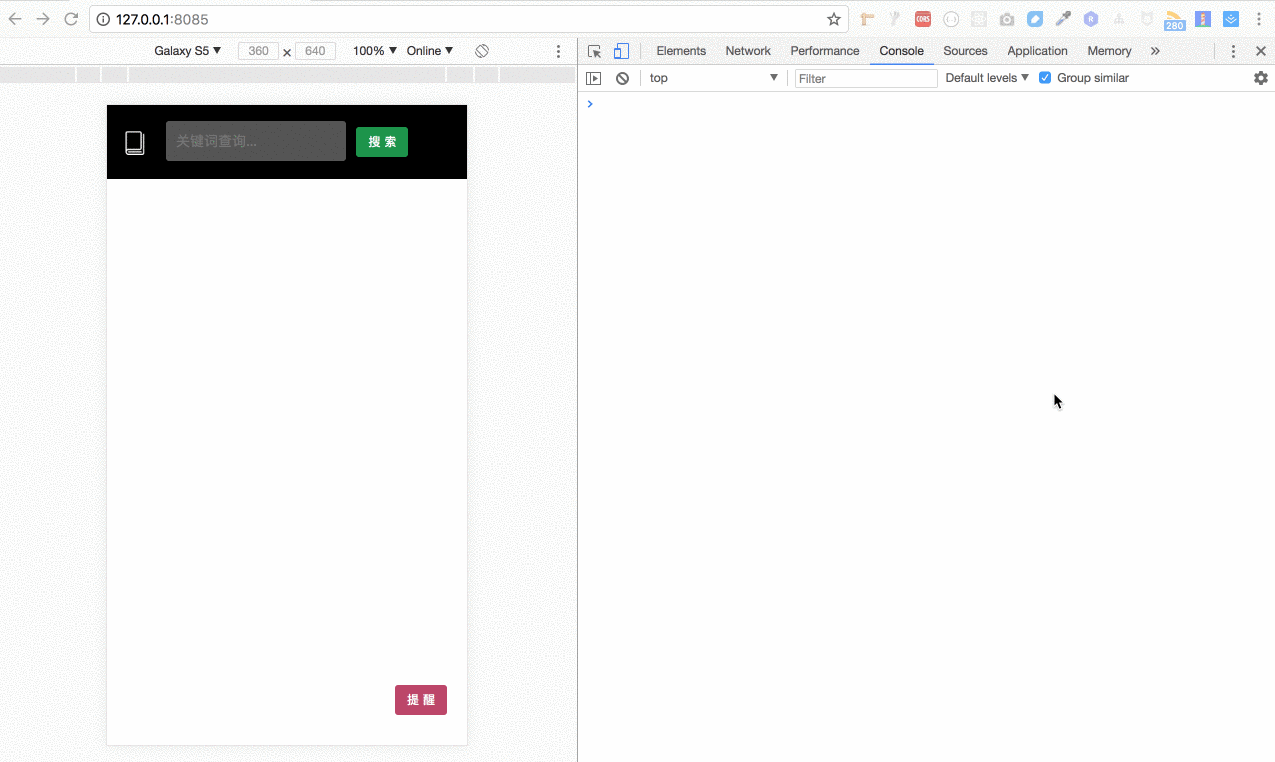
Task: Click the red 提醒 button
Action: 421,700
